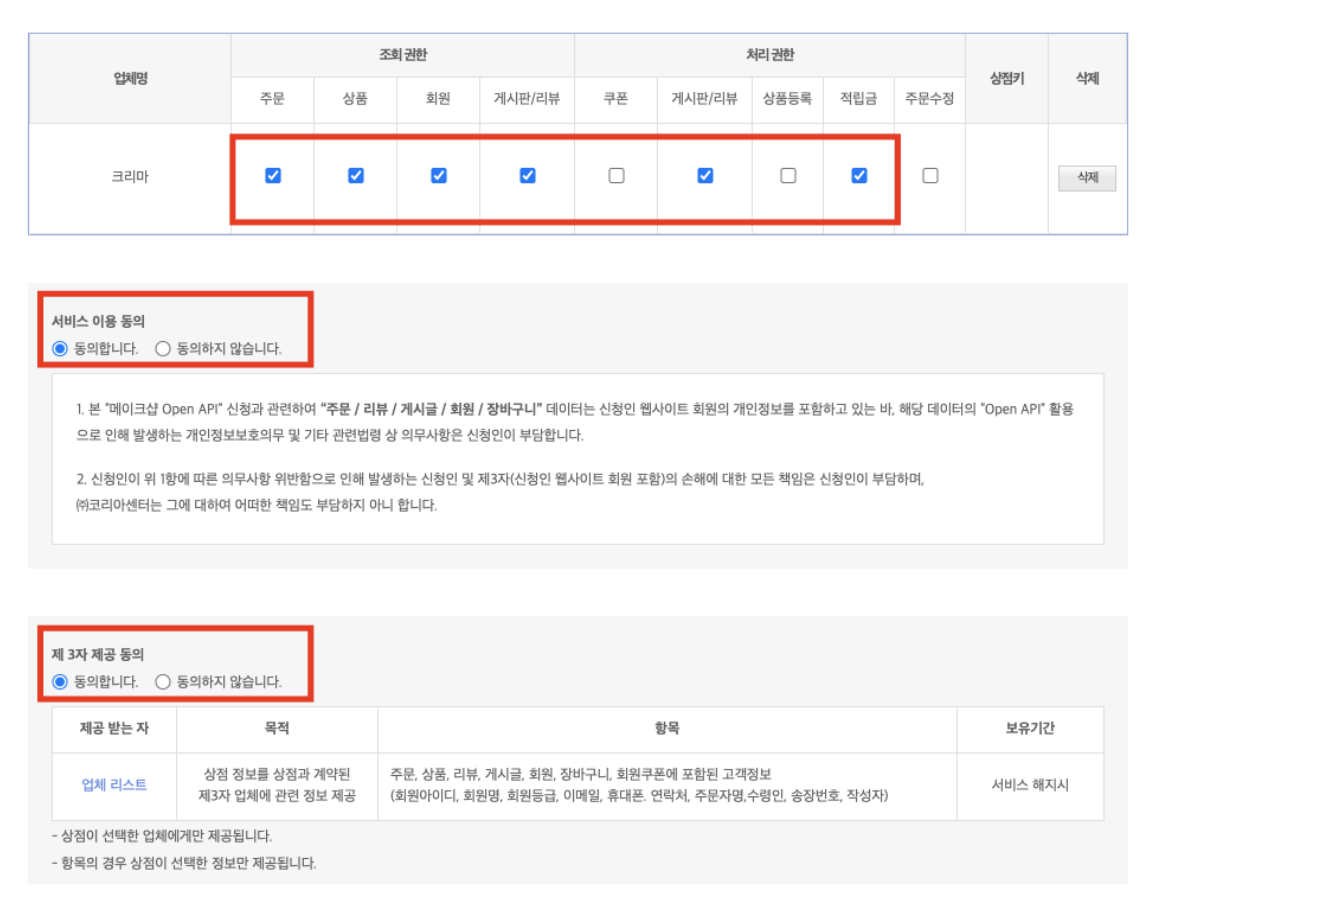Check the 상품등록 permission checkbox
Image resolution: width=1318 pixels, height=914 pixels.
[788, 176]
